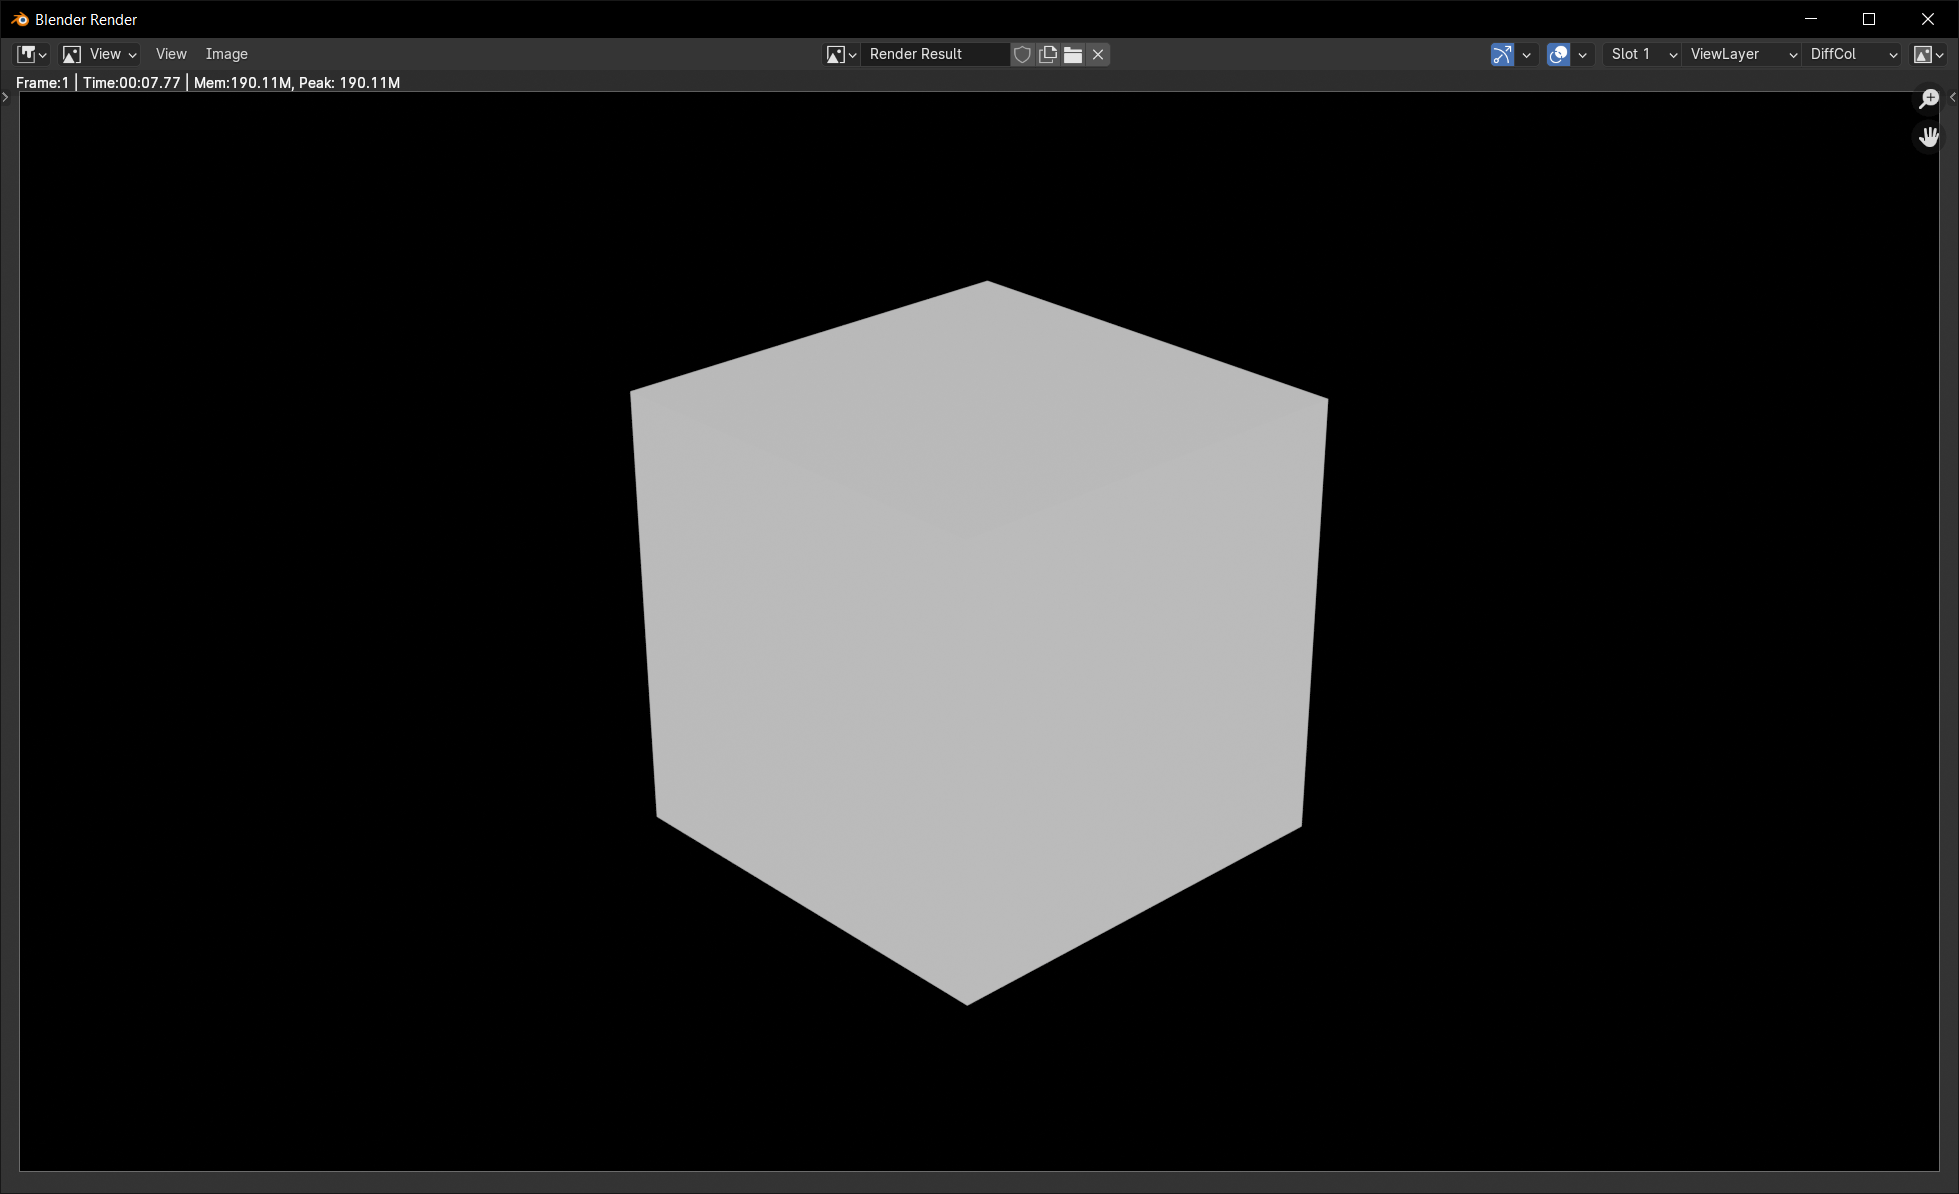Open the Slot 1 dropdown
The image size is (1959, 1194).
1642,54
